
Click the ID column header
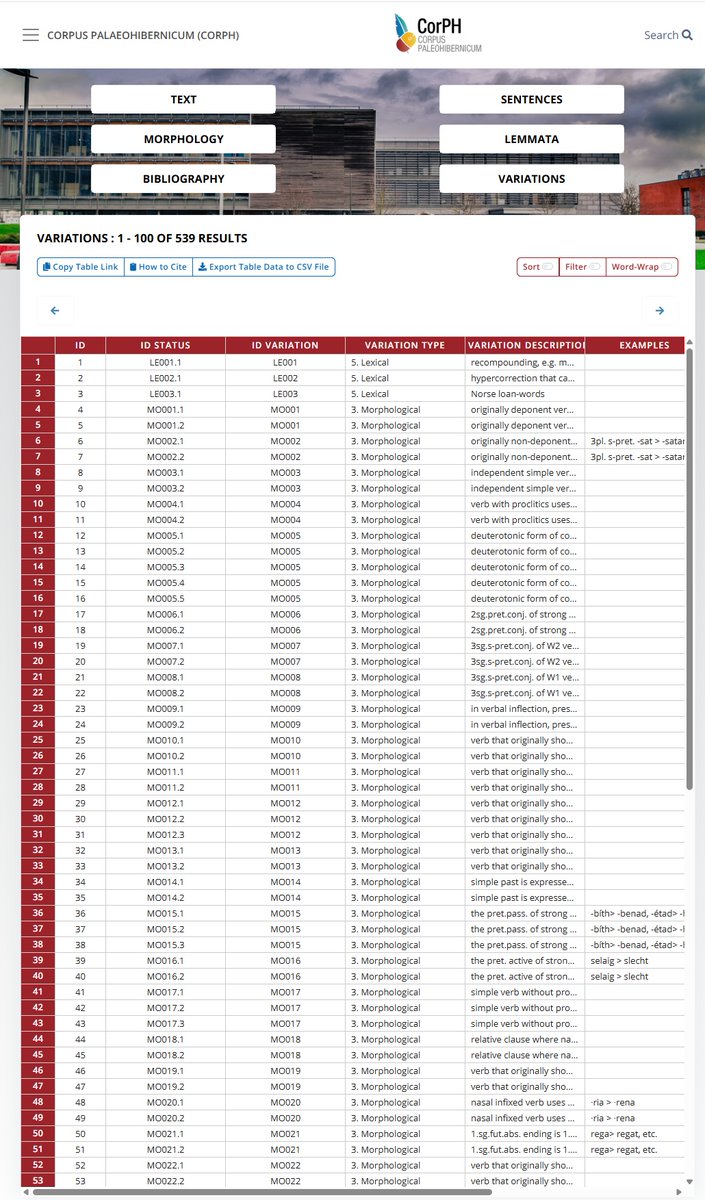coord(80,345)
